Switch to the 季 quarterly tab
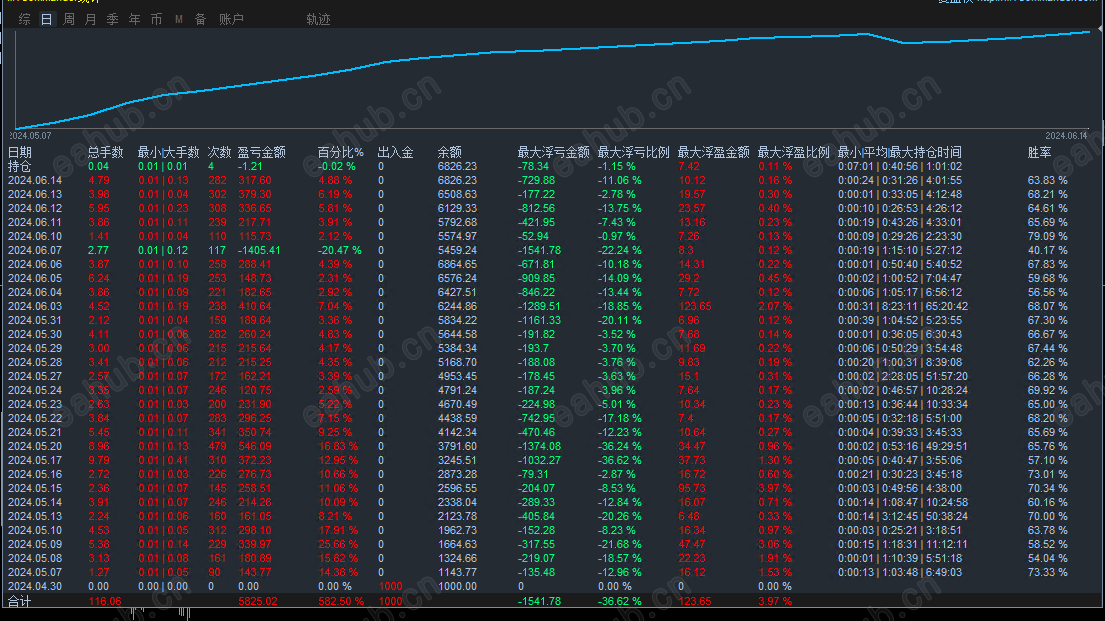The image size is (1105, 621). click(112, 20)
